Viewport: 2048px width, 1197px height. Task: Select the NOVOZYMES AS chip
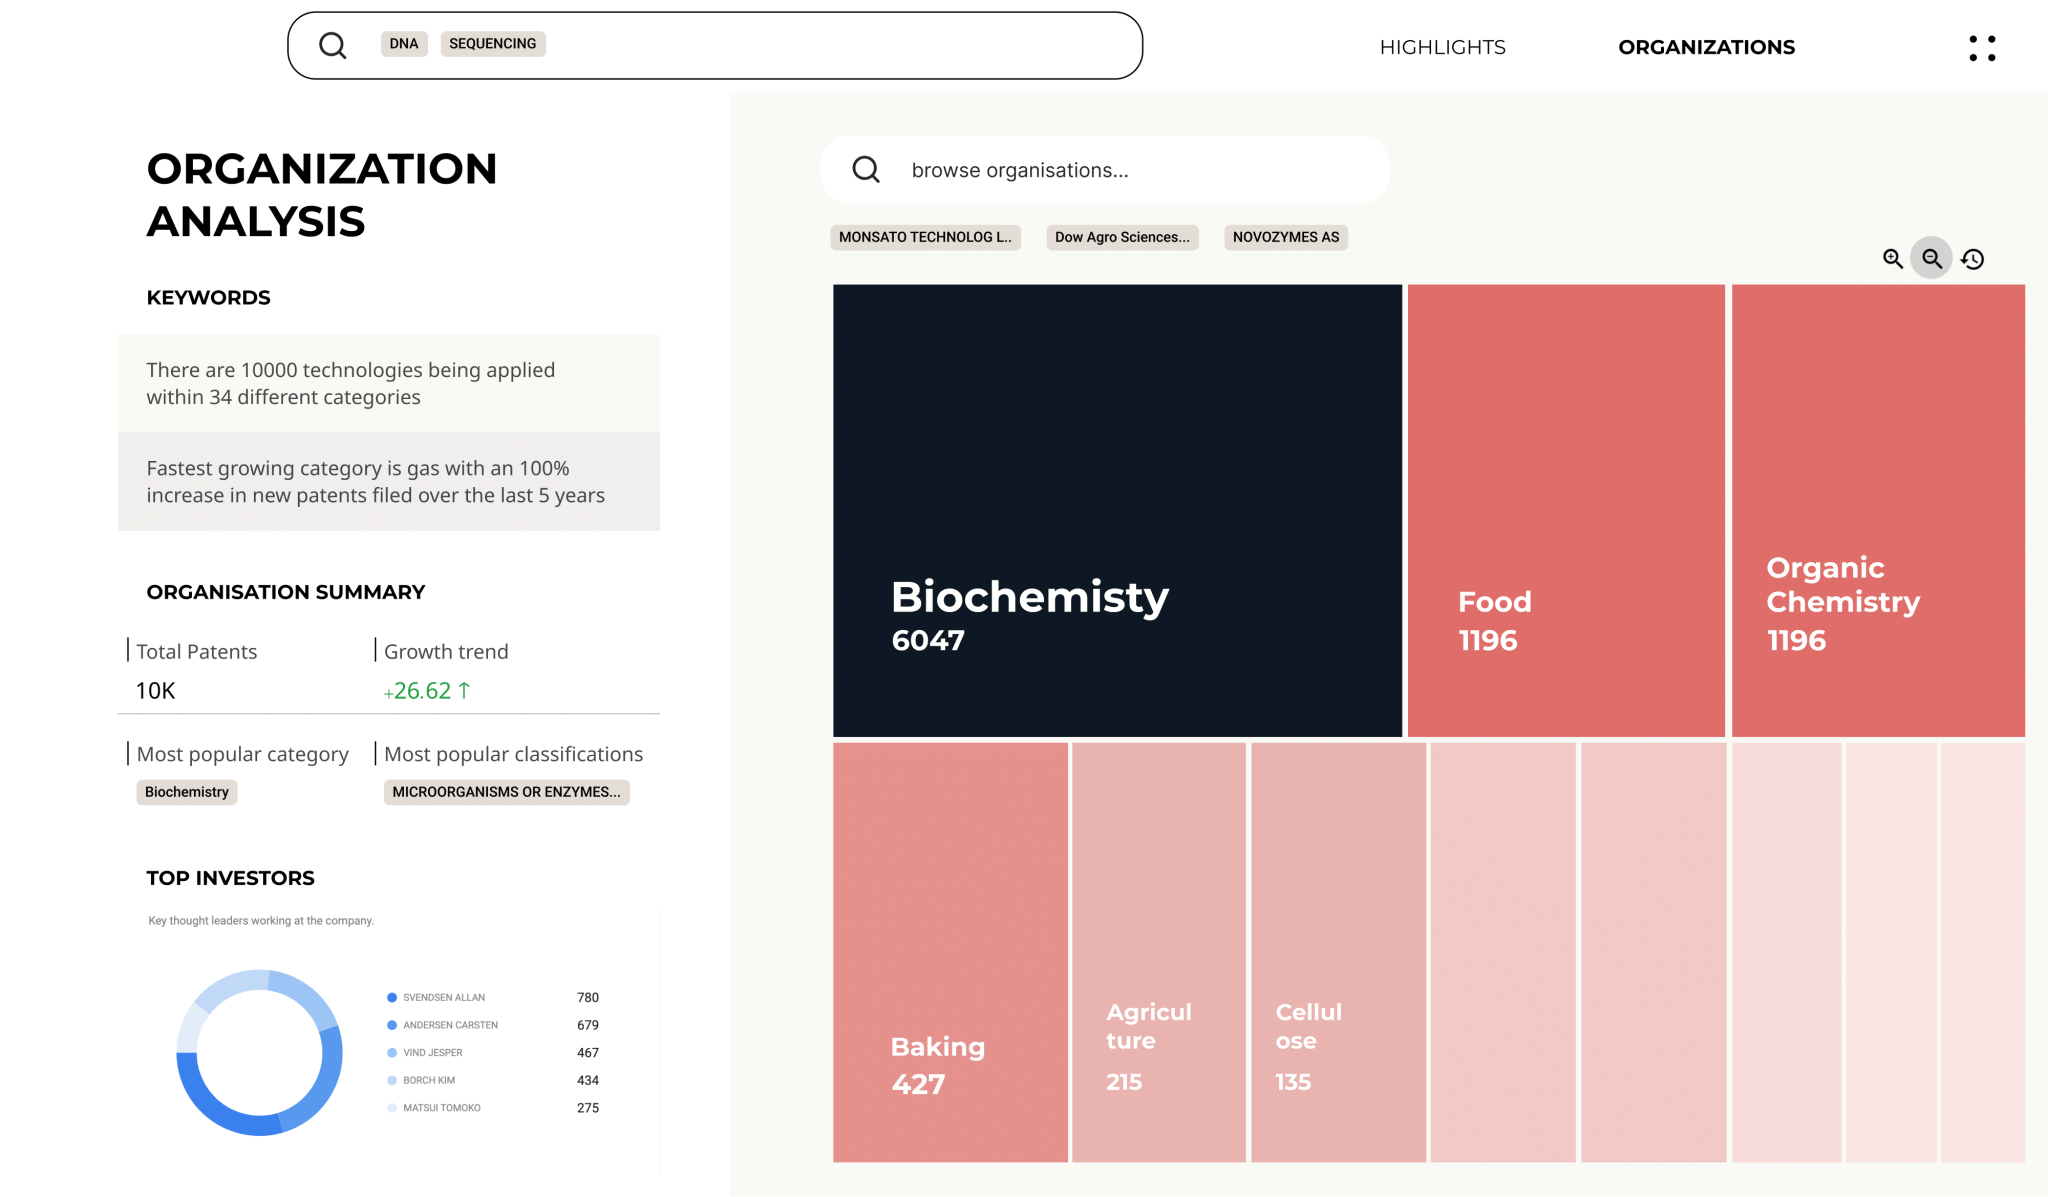tap(1286, 237)
